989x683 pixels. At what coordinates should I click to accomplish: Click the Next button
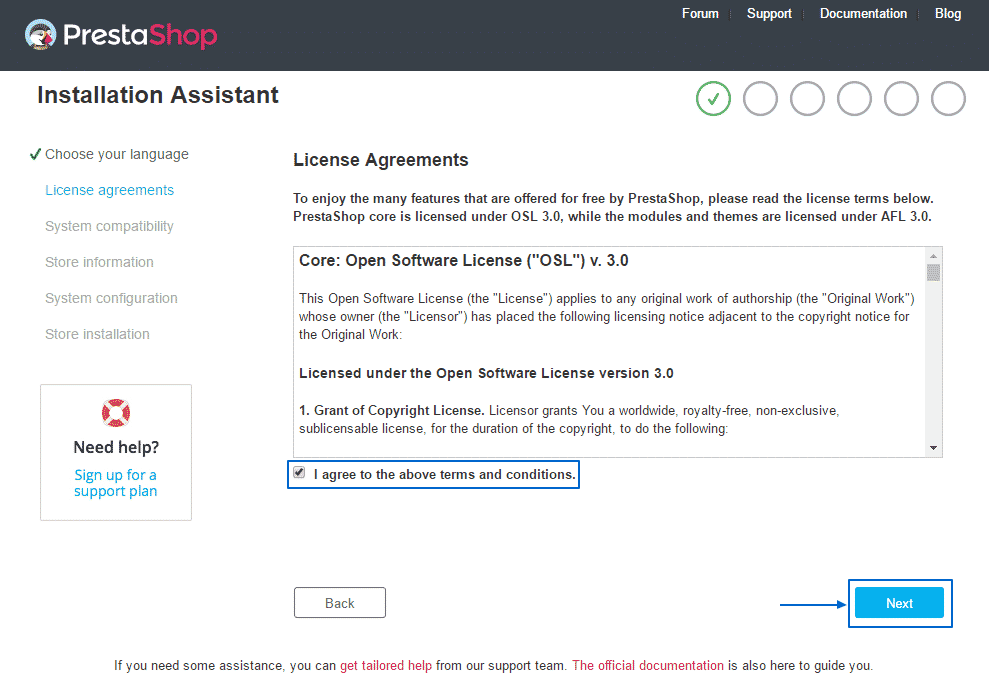pyautogui.click(x=899, y=603)
